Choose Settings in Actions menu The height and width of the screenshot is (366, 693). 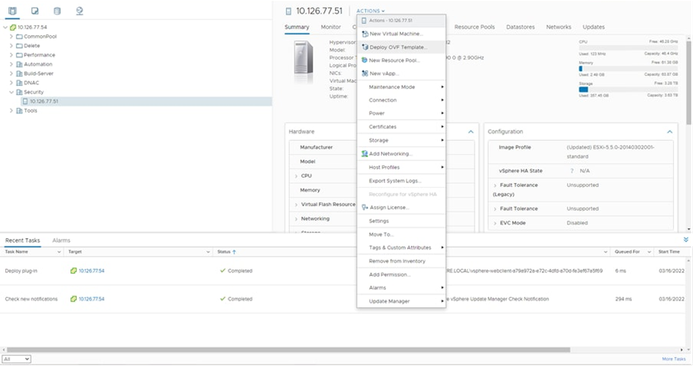[401, 221]
